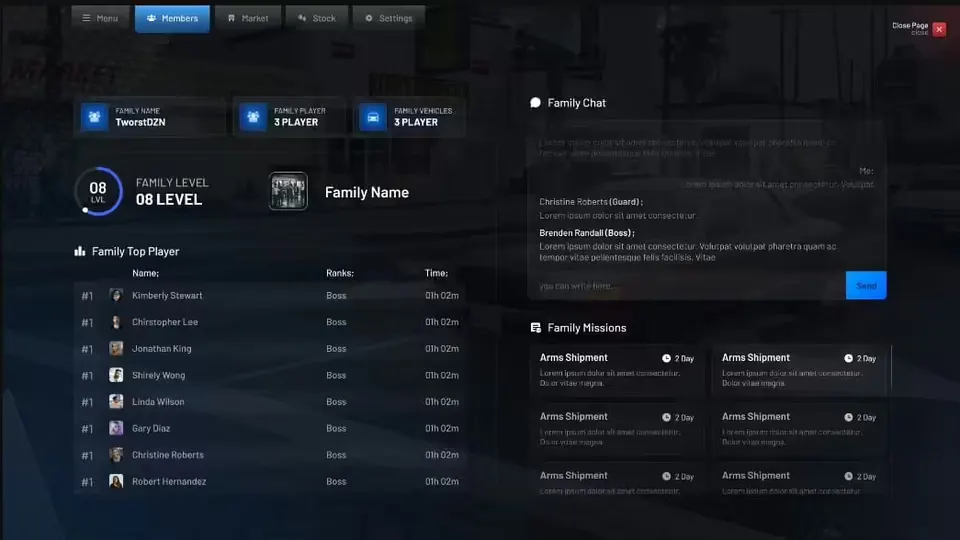The height and width of the screenshot is (540, 960).
Task: Click the Family Player people icon
Action: pos(253,116)
